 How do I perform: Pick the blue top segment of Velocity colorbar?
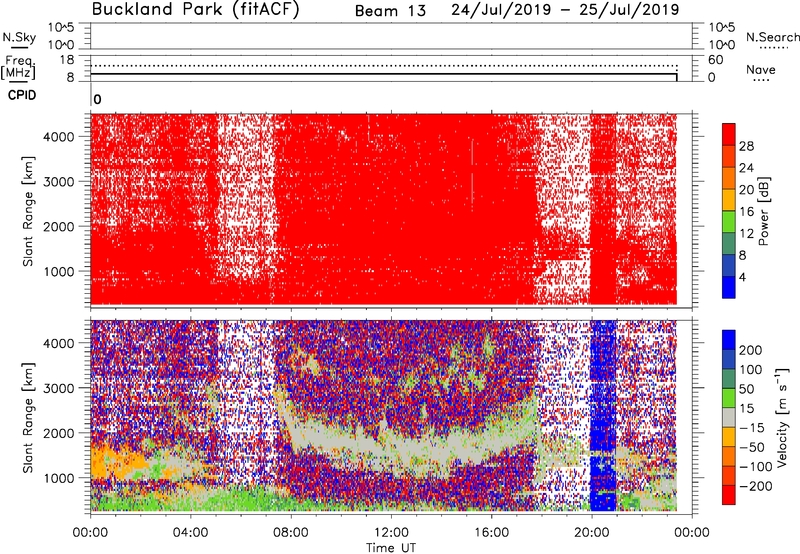pyautogui.click(x=729, y=340)
